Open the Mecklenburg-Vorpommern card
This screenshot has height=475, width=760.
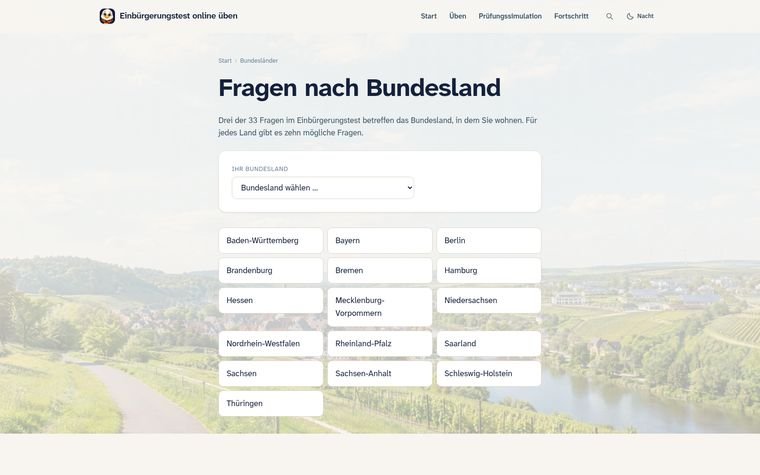pos(380,307)
